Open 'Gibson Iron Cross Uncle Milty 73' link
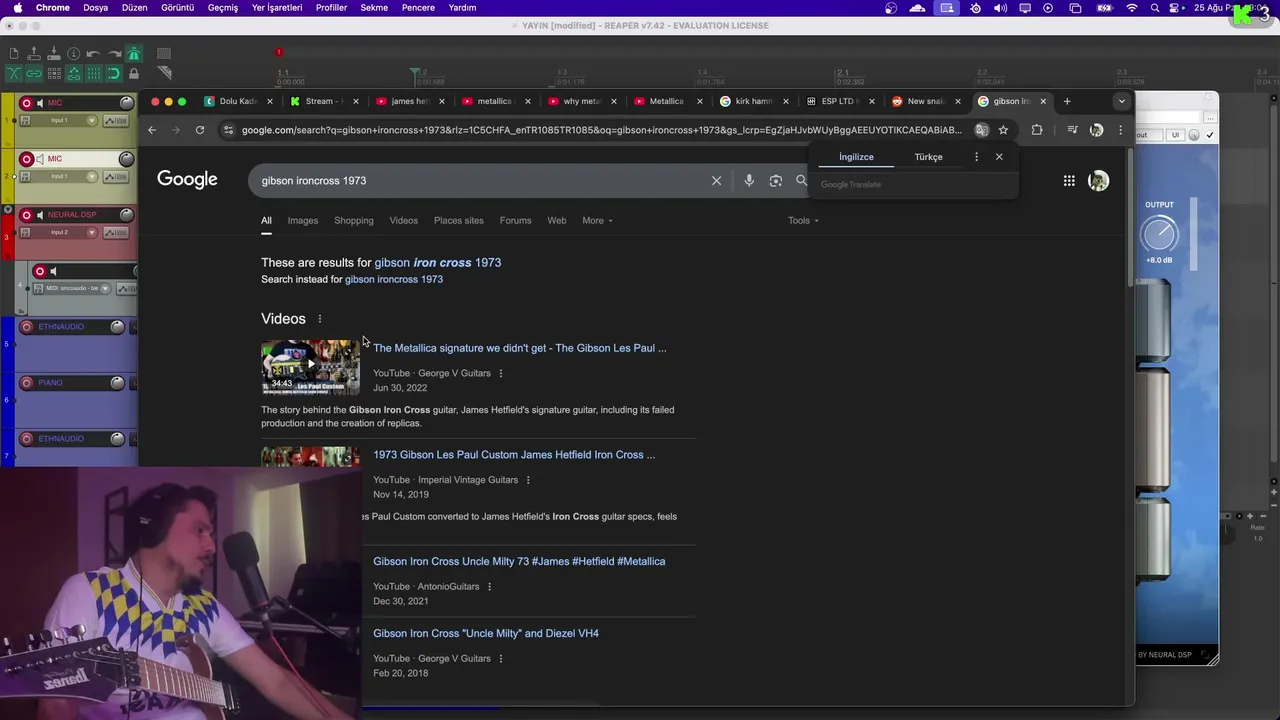The width and height of the screenshot is (1280, 720). point(519,562)
